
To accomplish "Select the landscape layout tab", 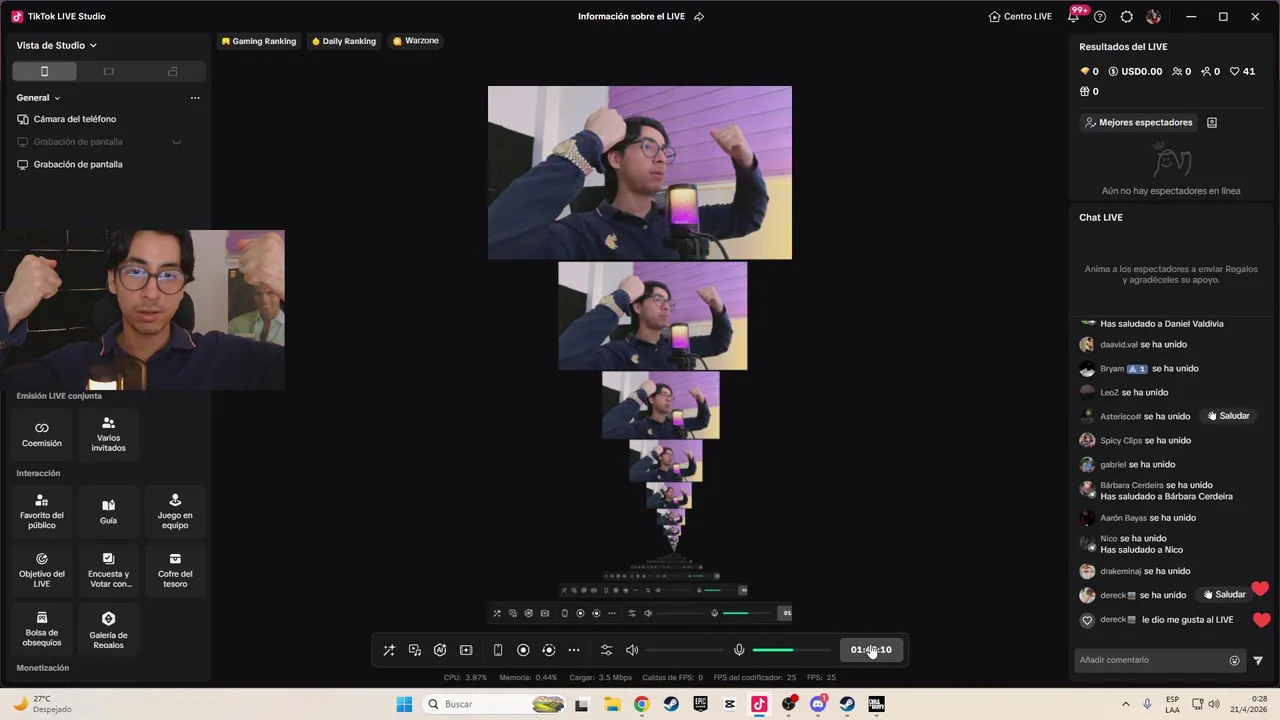I will pyautogui.click(x=109, y=71).
